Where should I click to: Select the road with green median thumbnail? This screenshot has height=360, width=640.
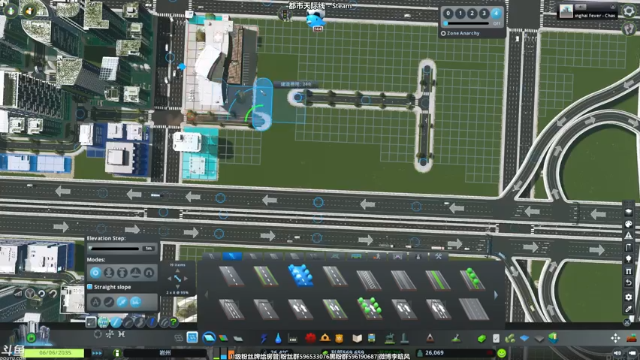coord(437,280)
